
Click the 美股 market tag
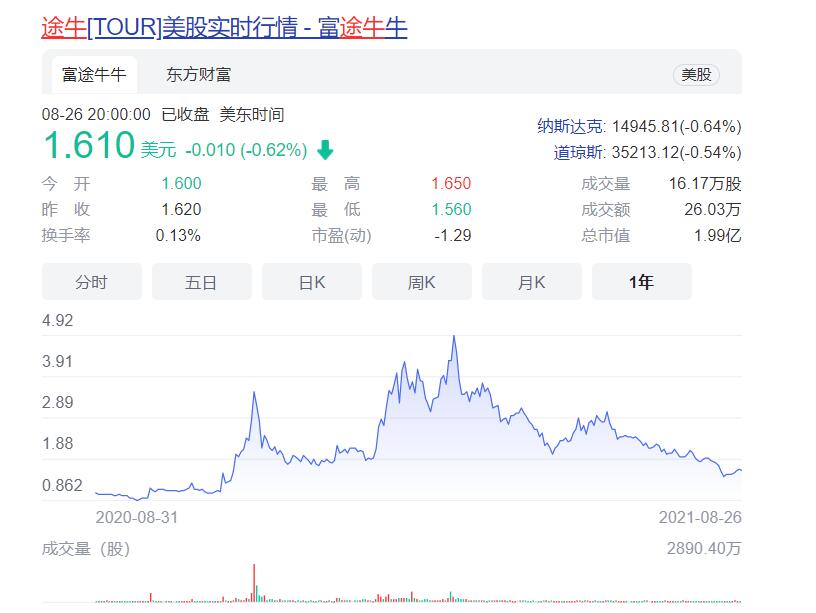696,75
